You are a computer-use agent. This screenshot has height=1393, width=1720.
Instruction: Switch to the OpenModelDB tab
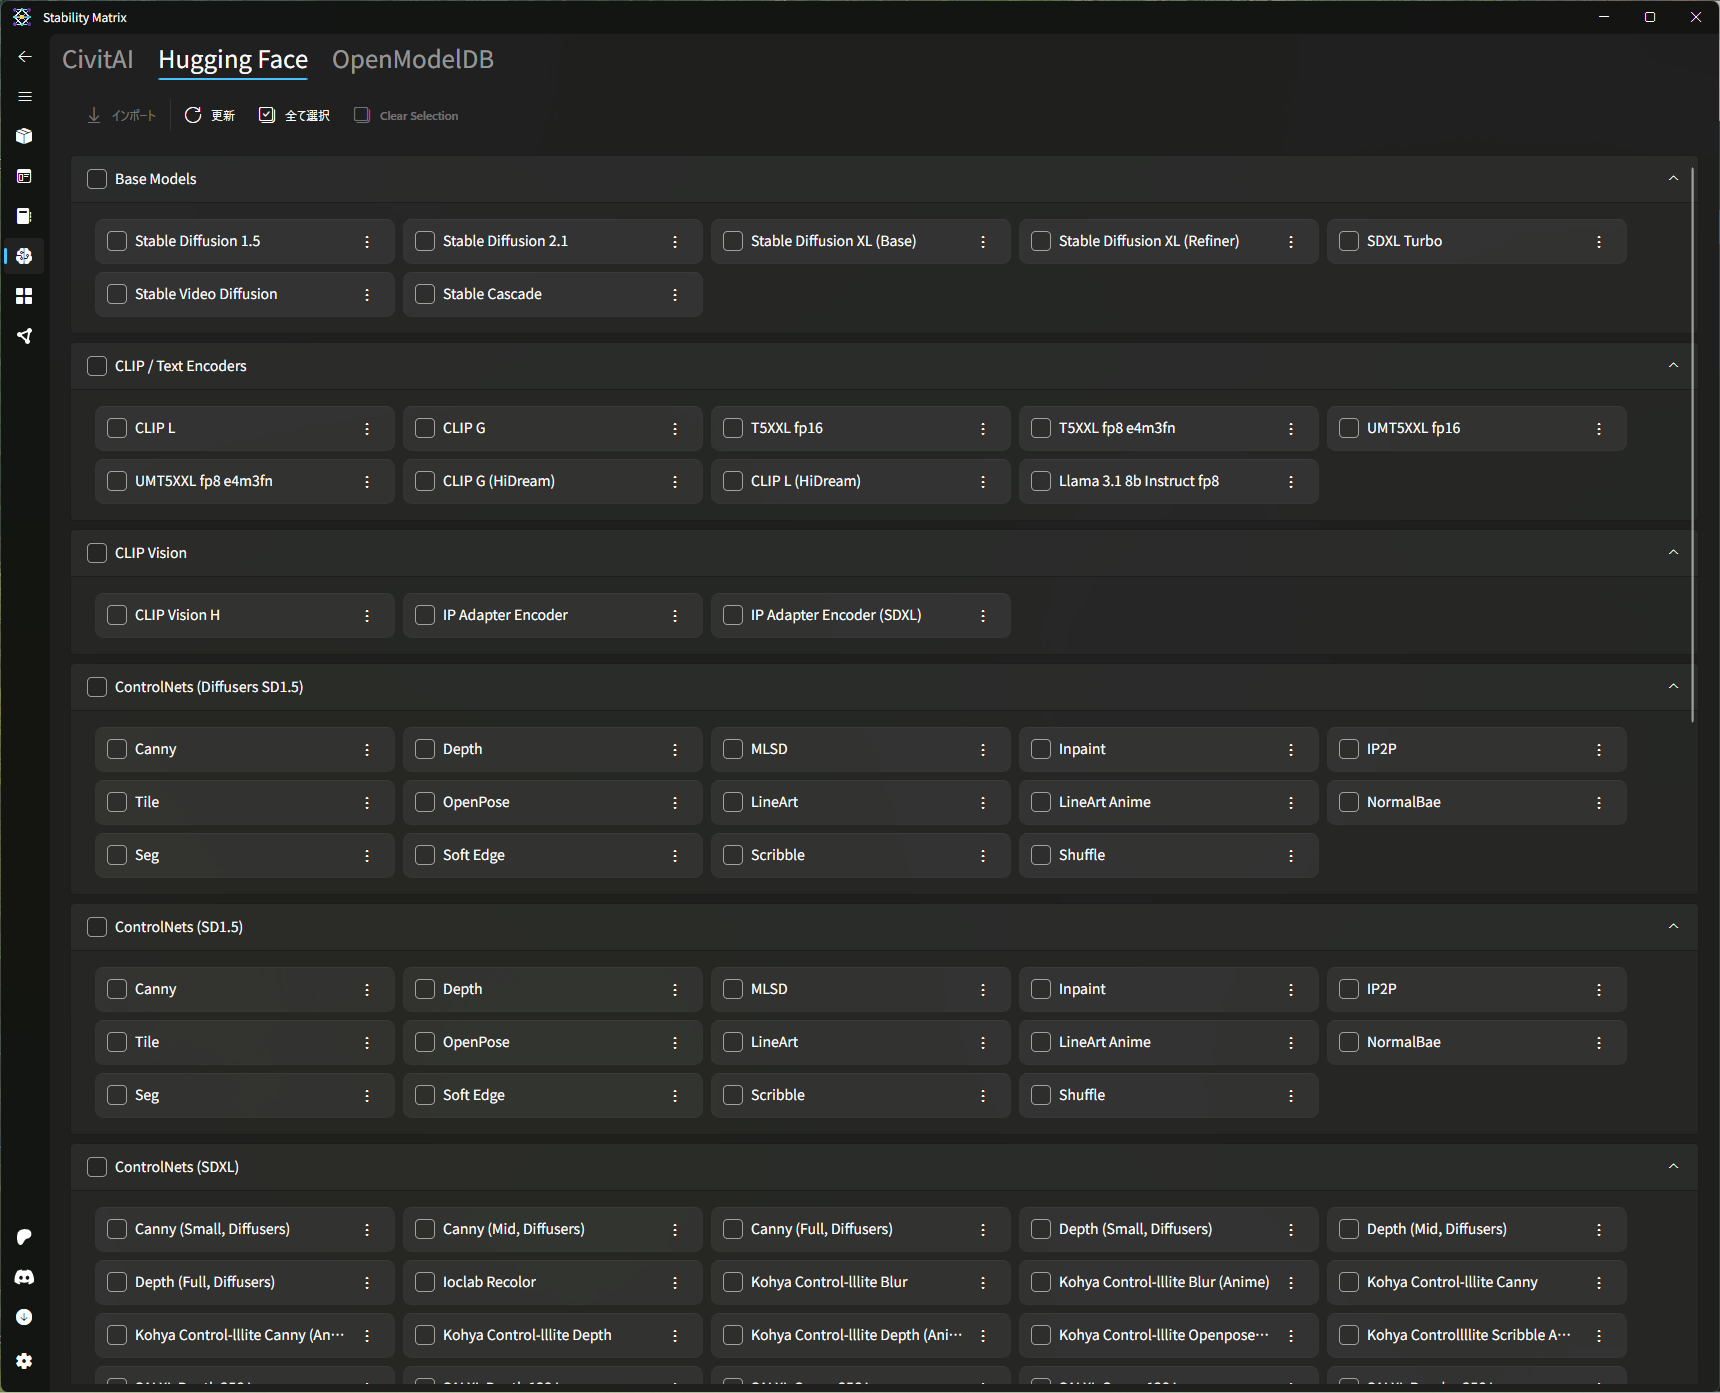point(412,60)
